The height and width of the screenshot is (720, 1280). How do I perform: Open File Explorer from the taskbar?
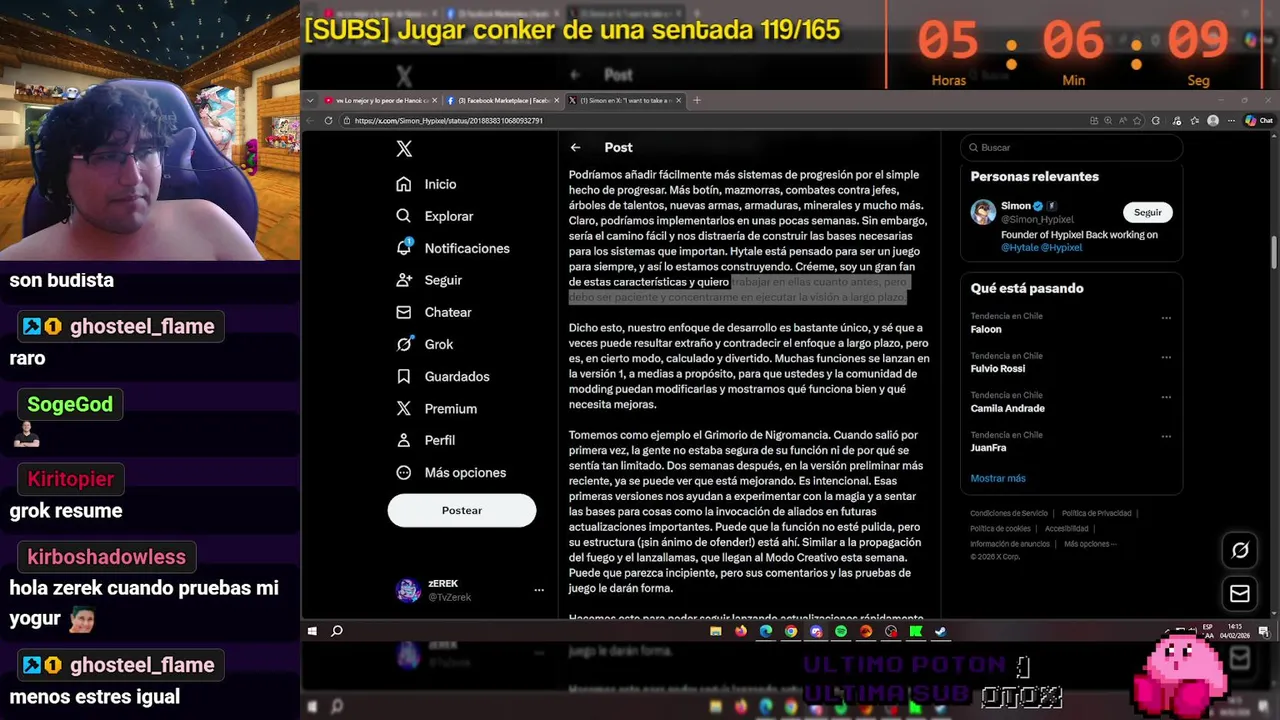tap(715, 631)
